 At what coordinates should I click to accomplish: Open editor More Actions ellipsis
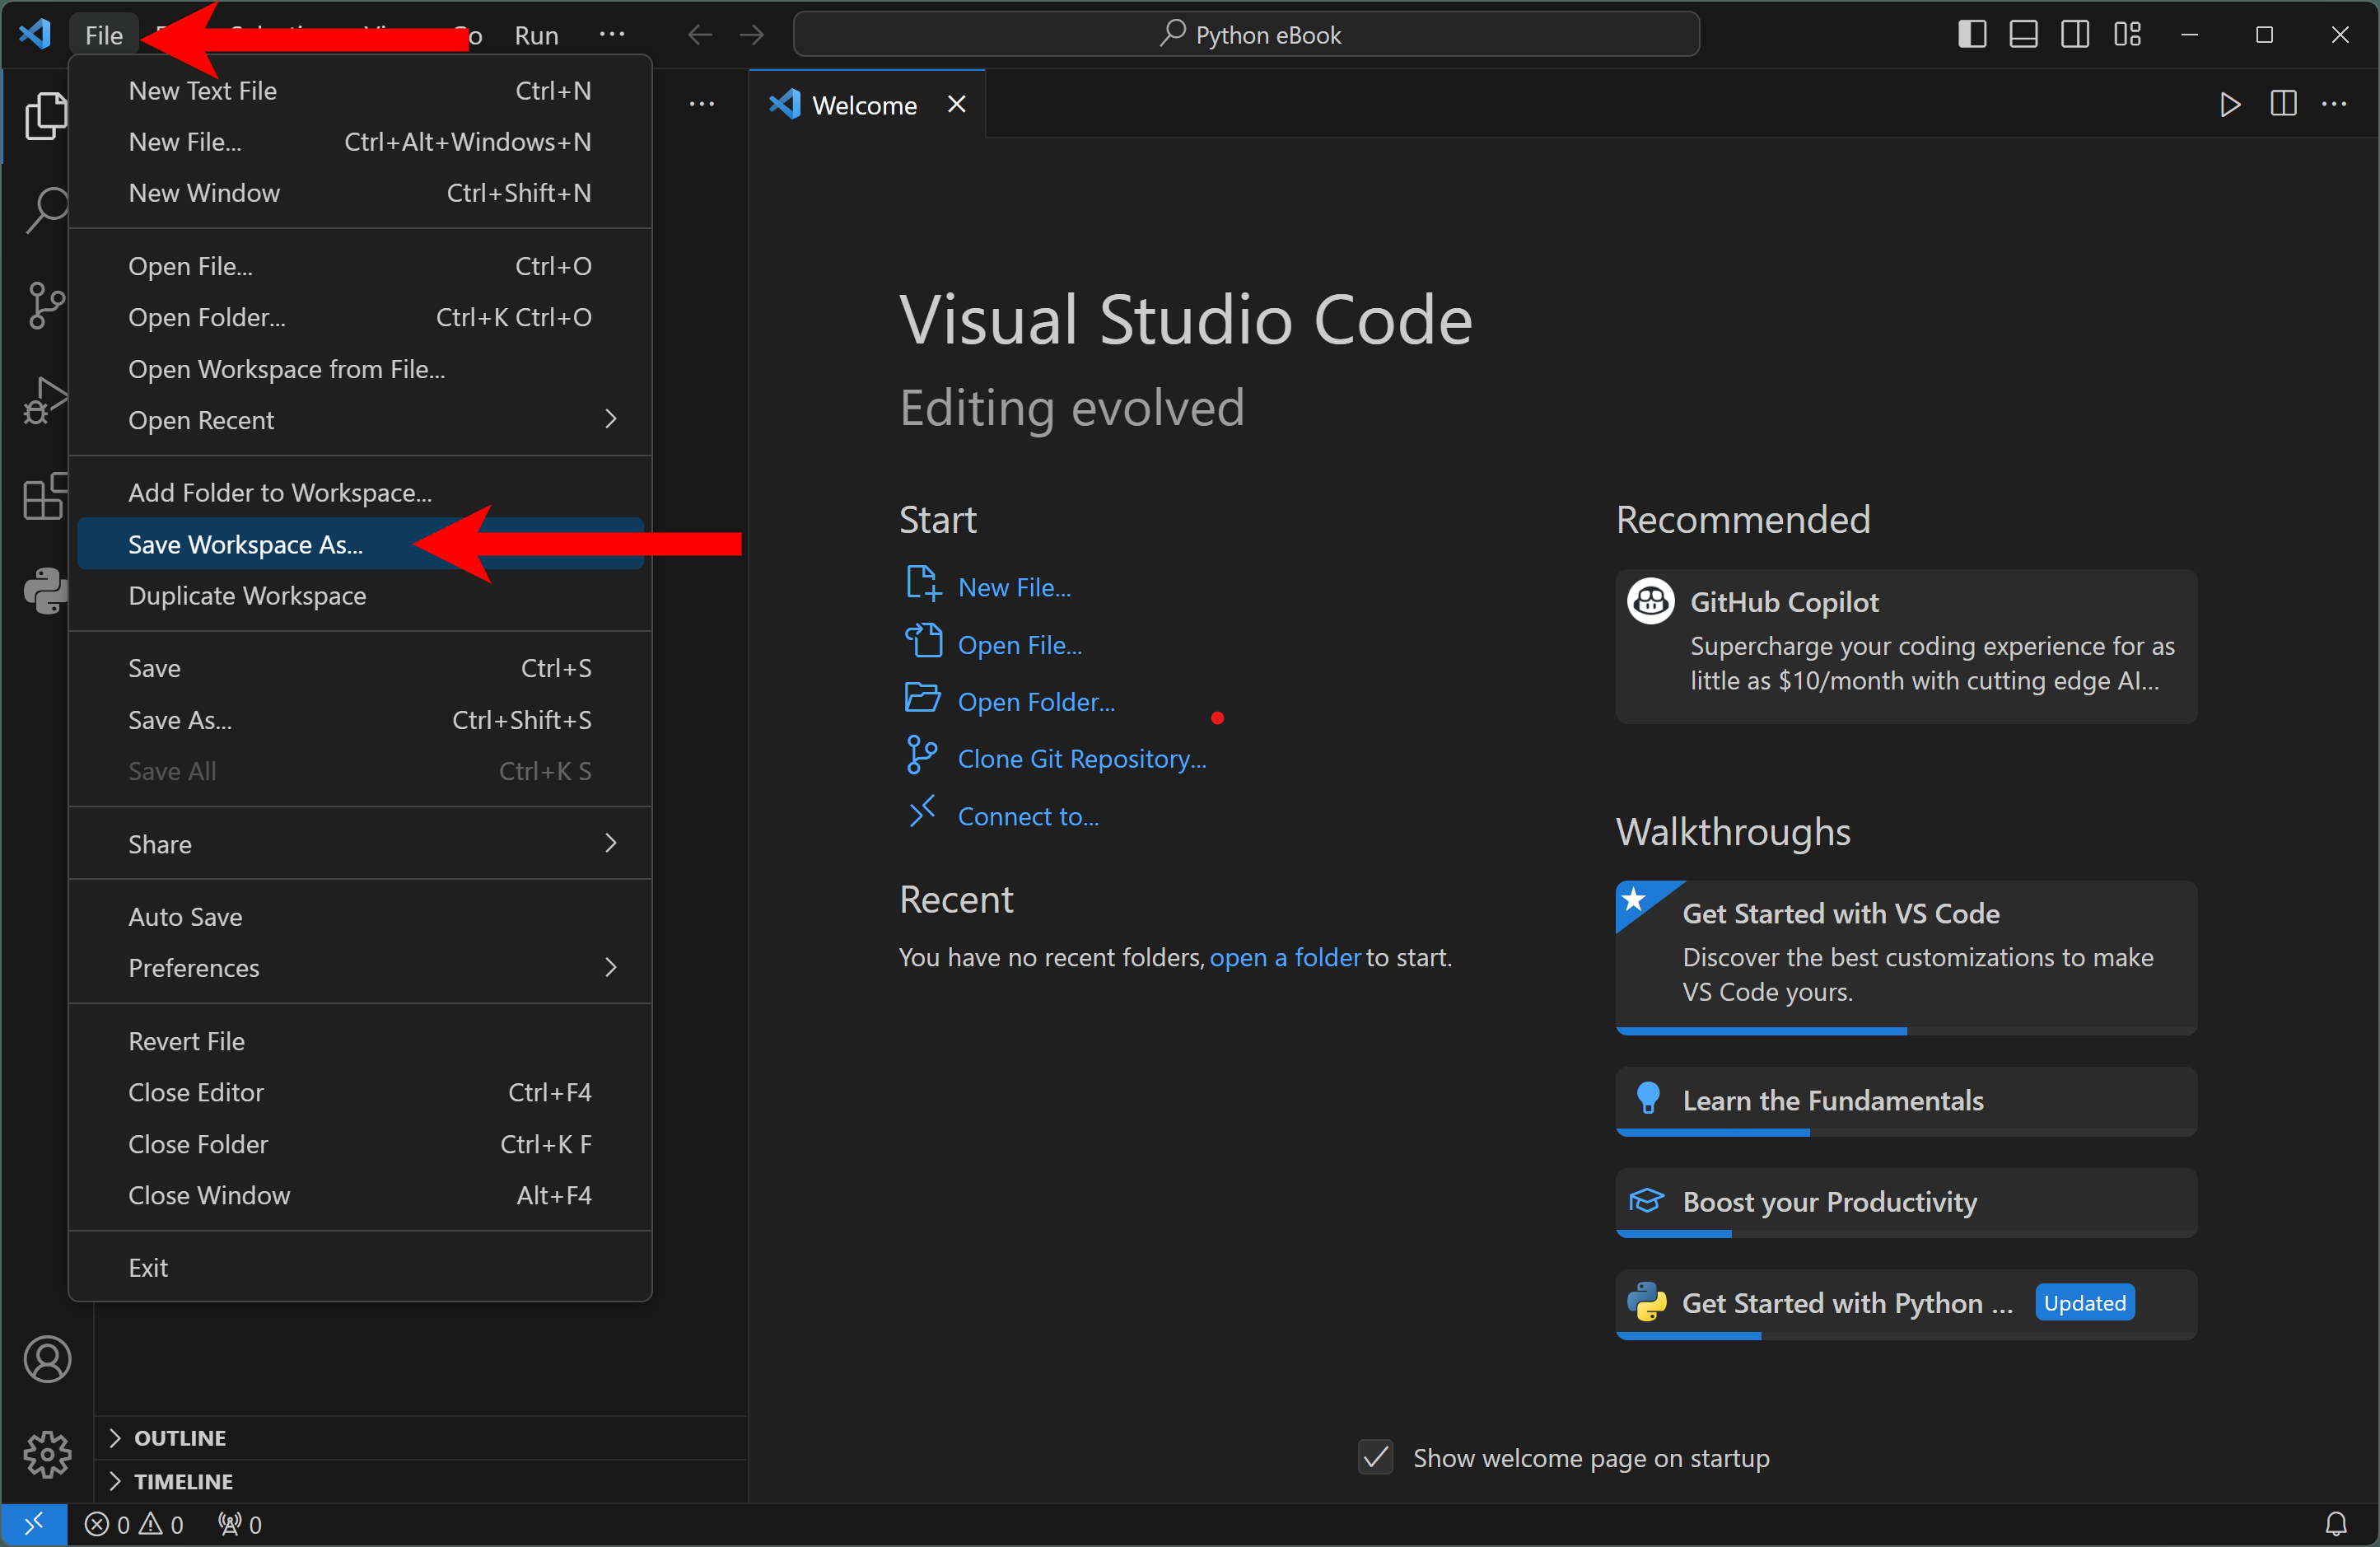coord(2335,104)
